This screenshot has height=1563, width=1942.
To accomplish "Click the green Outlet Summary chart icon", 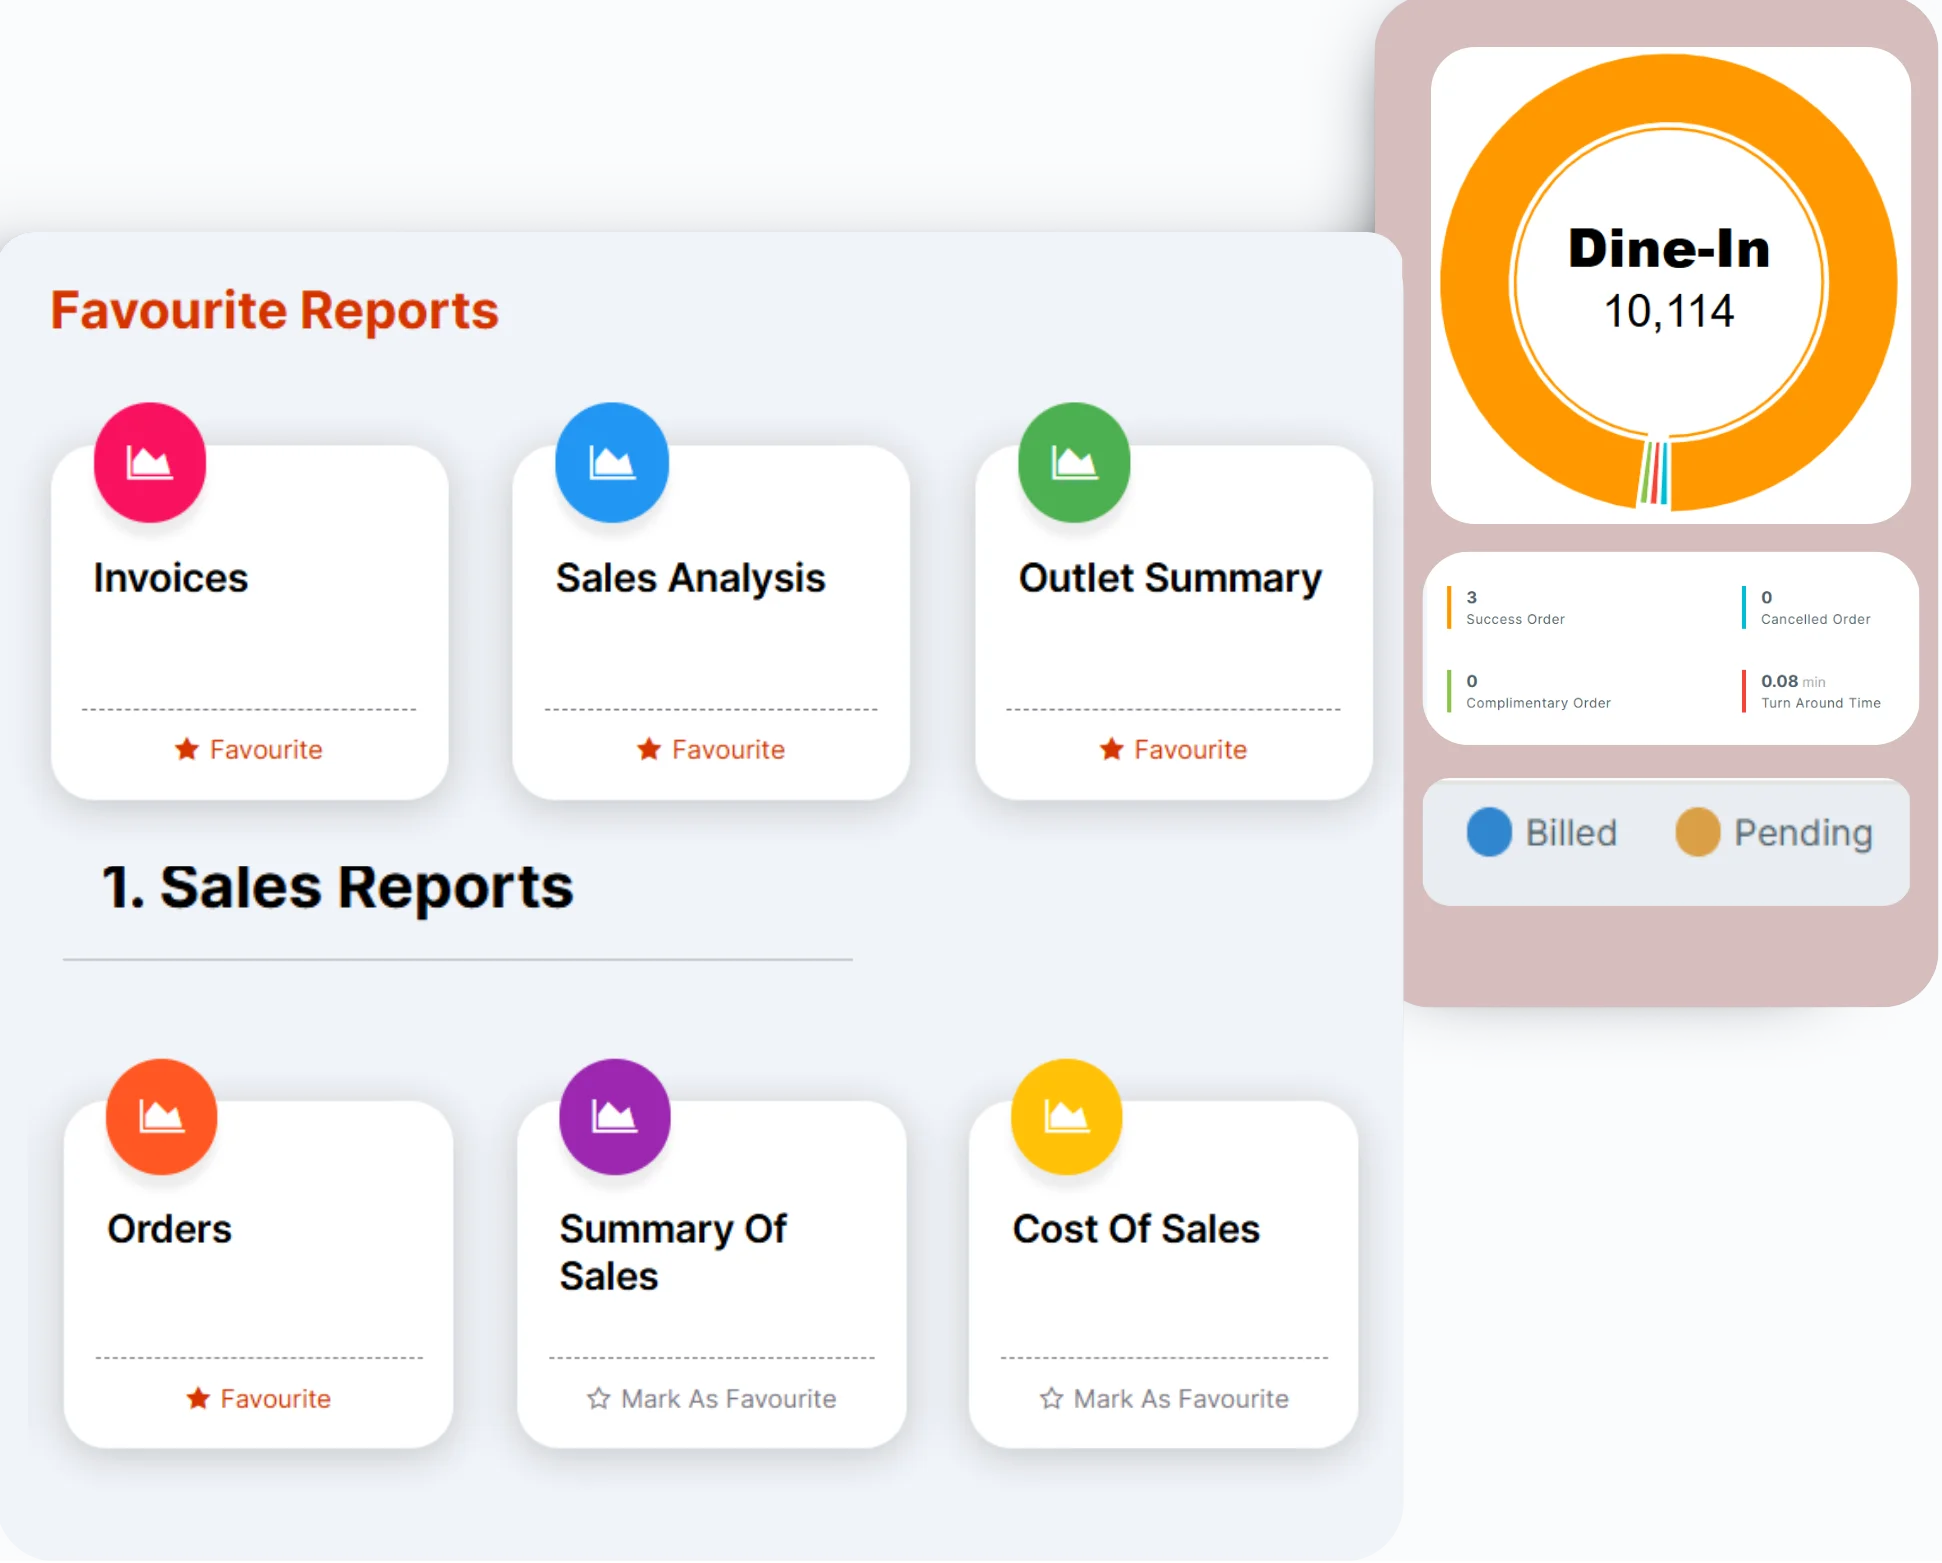I will [x=1074, y=463].
